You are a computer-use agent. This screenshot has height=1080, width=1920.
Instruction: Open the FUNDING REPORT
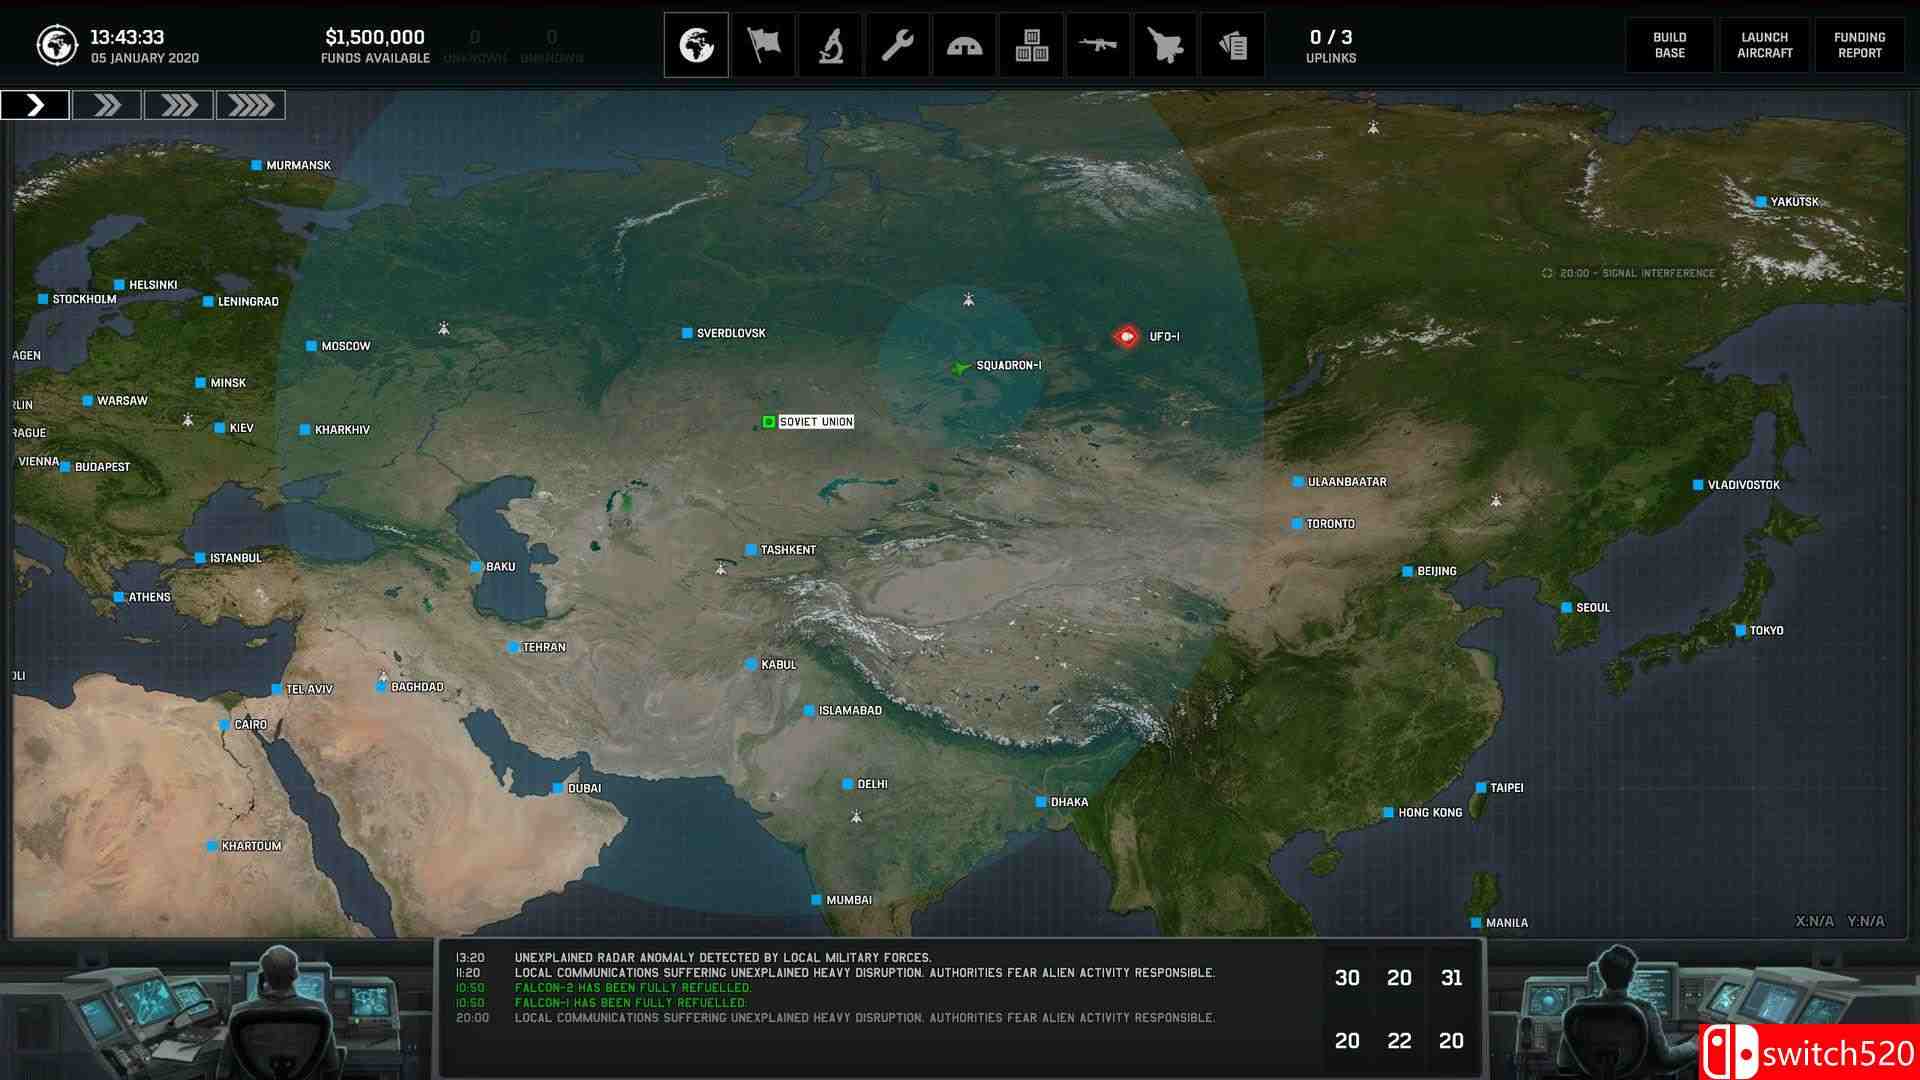1860,44
